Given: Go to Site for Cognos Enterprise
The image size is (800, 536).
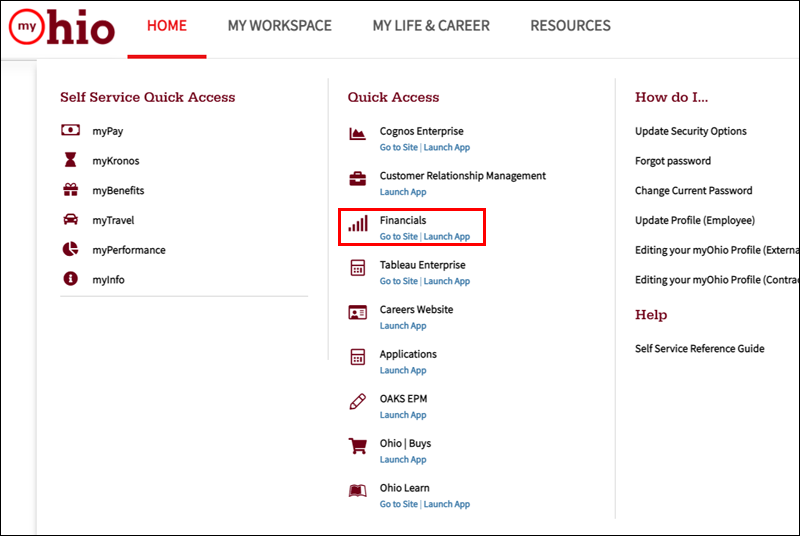Looking at the screenshot, I should [x=398, y=147].
